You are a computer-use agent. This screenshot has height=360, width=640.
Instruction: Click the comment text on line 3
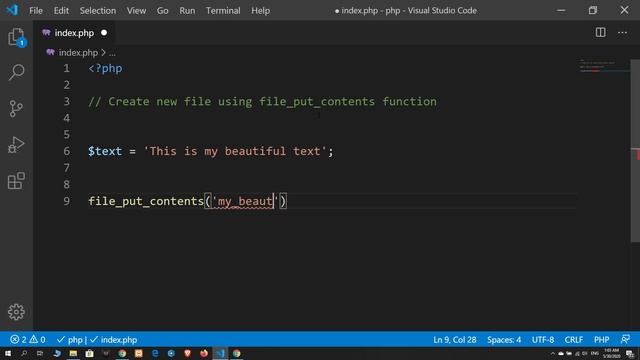pos(262,102)
